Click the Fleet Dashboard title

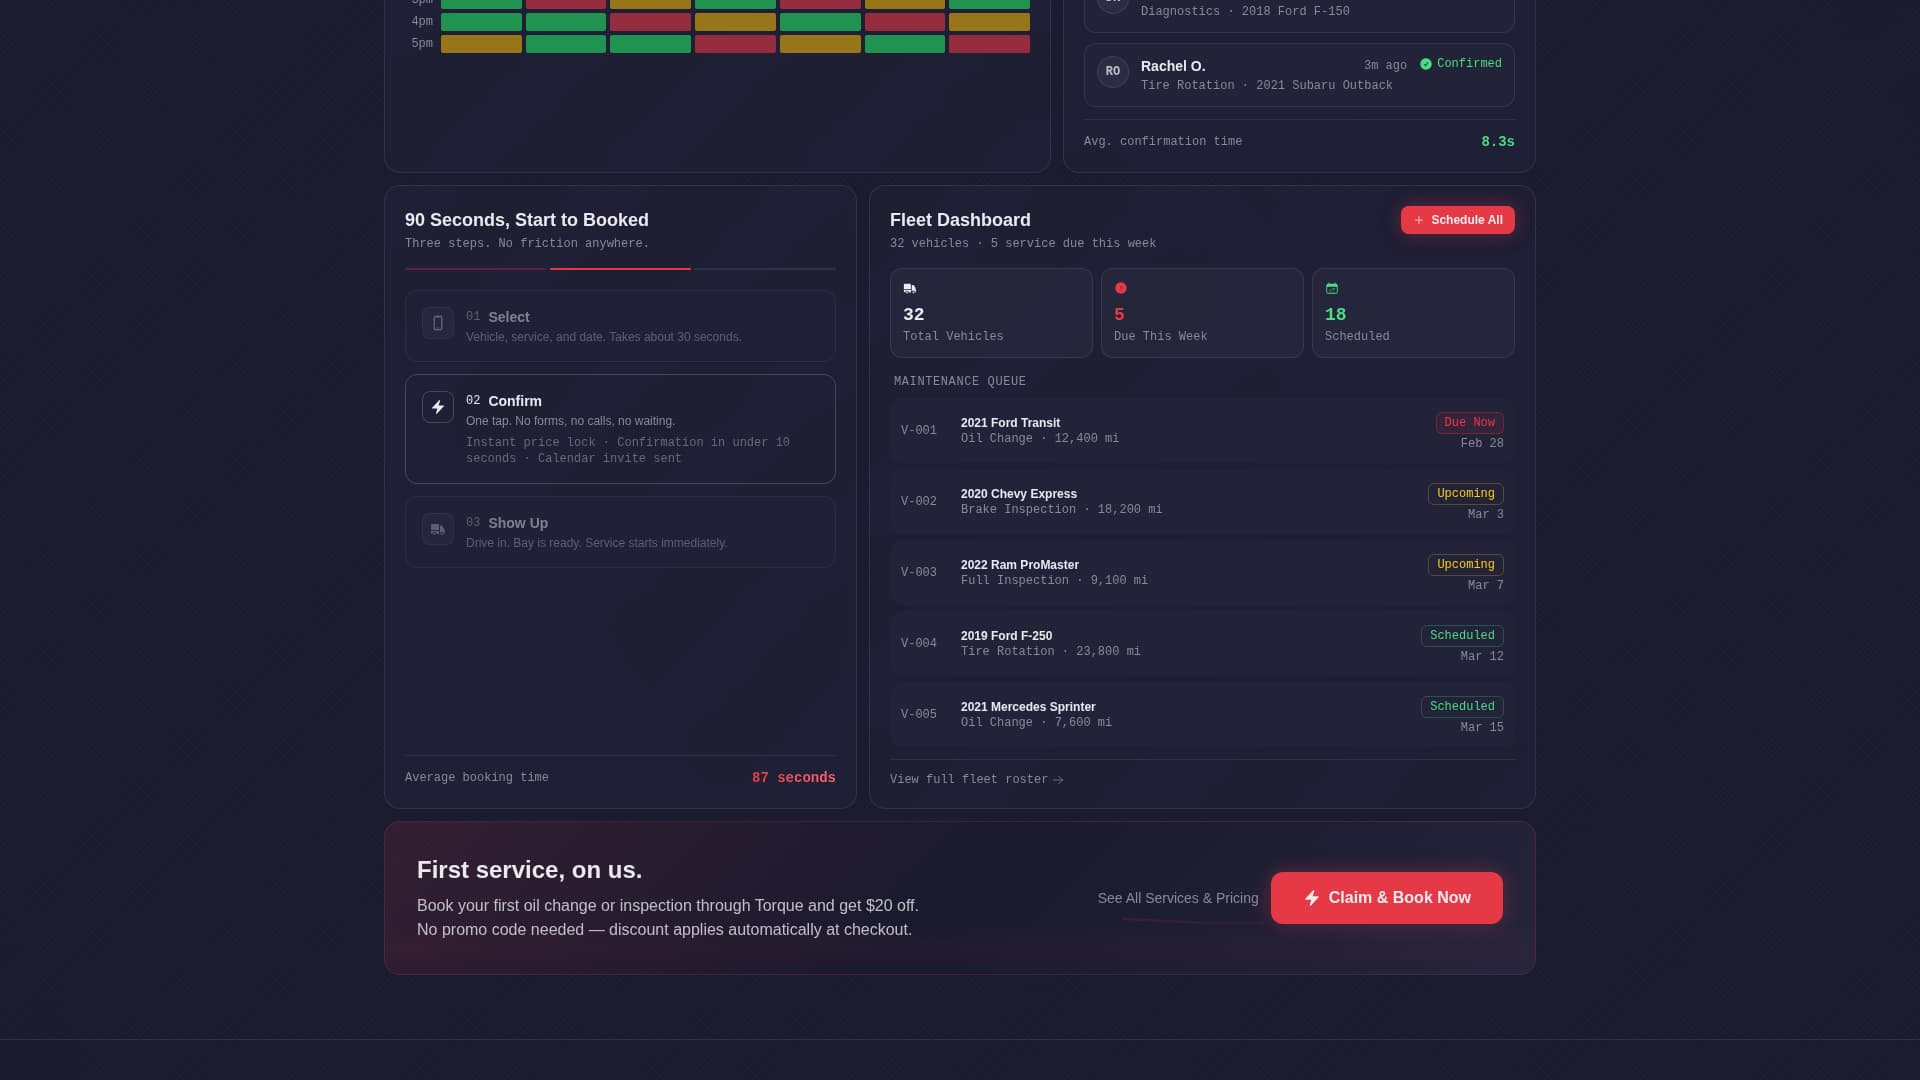(960, 220)
